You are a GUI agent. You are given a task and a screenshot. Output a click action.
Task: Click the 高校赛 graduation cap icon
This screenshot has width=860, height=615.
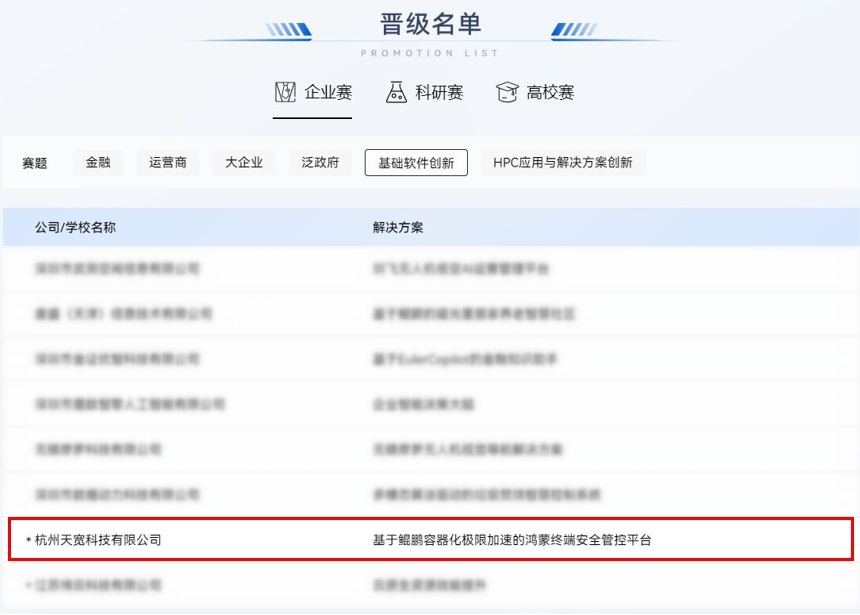[x=508, y=93]
